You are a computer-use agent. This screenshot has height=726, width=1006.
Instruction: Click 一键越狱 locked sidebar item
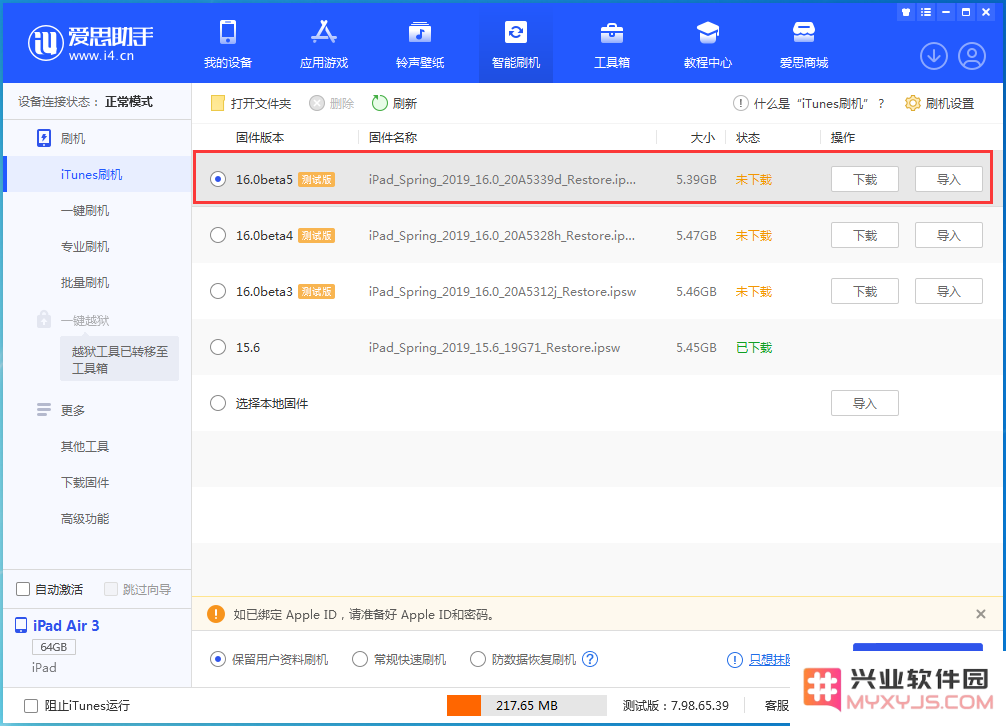(85, 320)
